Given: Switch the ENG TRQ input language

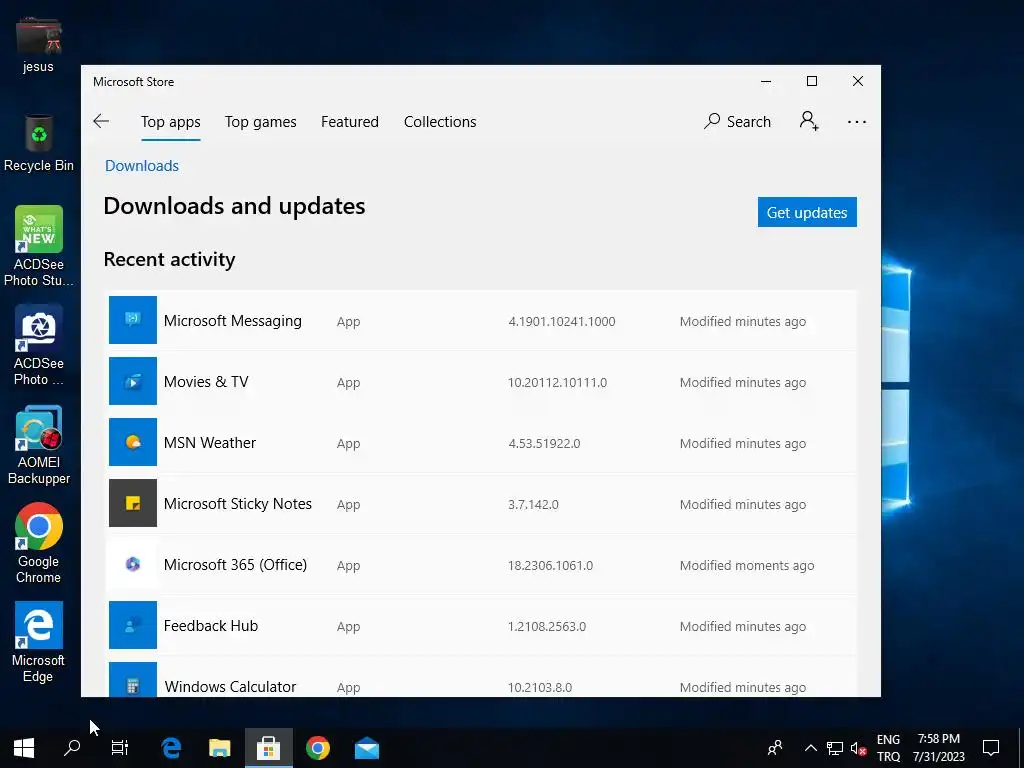Looking at the screenshot, I should coord(888,748).
